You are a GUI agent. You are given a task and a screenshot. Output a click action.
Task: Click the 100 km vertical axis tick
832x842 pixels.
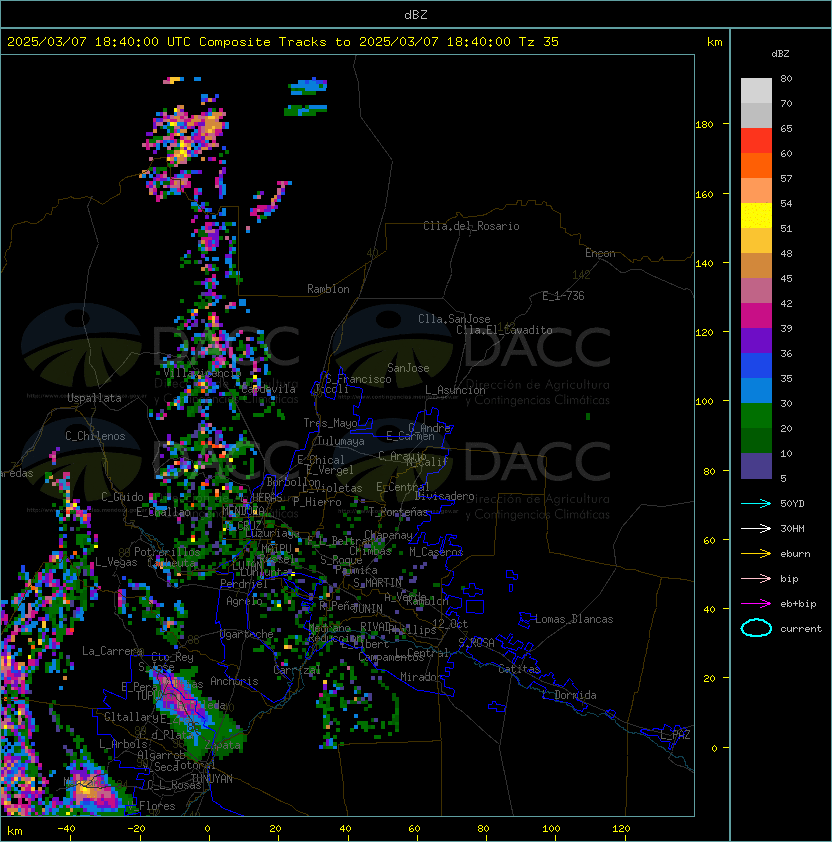704,402
